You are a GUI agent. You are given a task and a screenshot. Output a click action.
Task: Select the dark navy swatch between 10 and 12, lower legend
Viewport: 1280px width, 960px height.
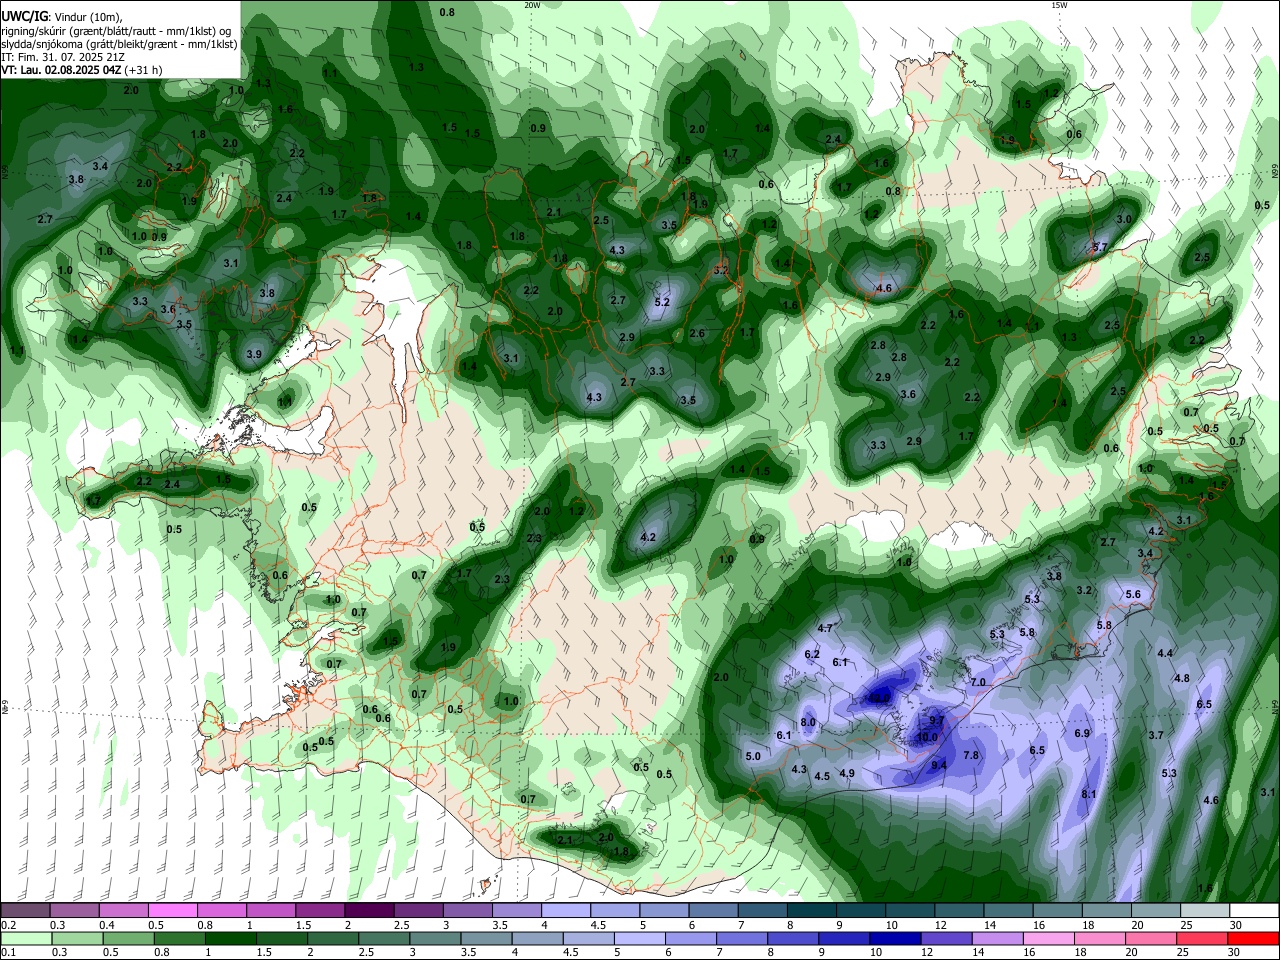(x=896, y=938)
